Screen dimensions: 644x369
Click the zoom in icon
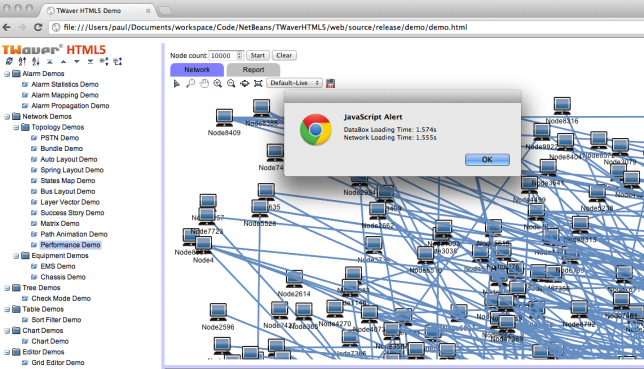pos(218,83)
